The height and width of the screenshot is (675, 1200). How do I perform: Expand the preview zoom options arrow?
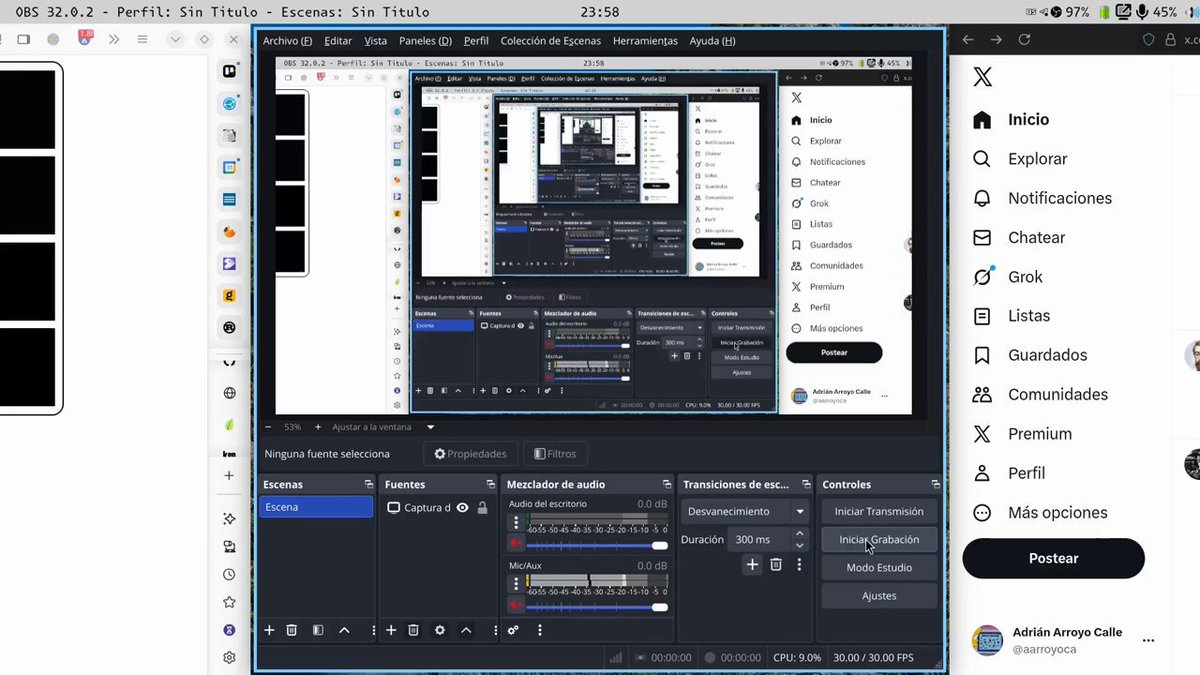pyautogui.click(x=431, y=427)
